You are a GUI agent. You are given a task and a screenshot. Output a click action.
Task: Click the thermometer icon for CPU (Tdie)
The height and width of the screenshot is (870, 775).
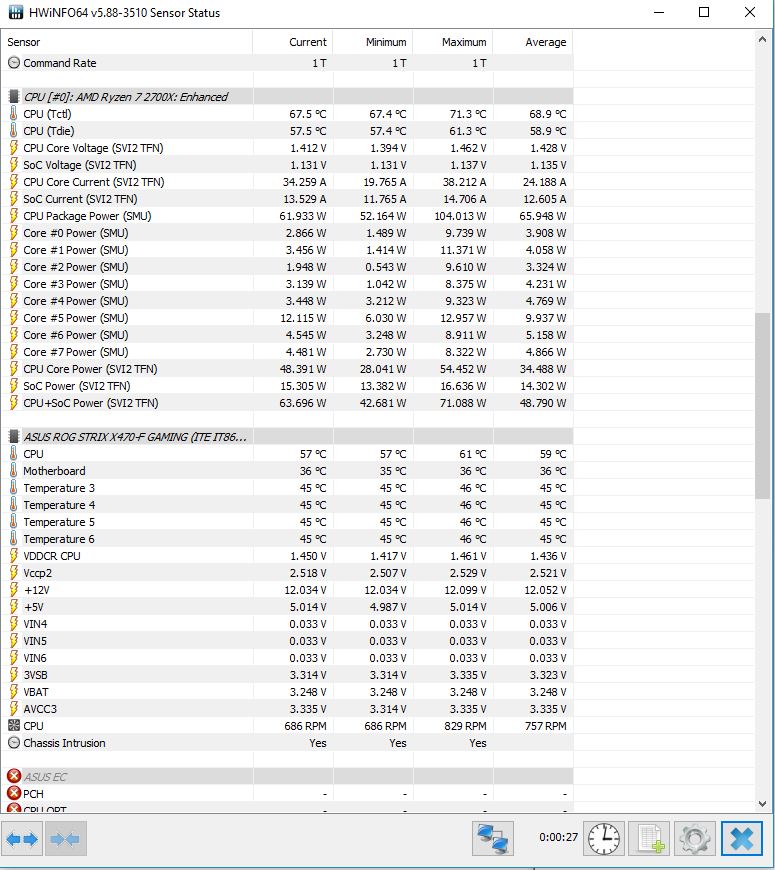[x=14, y=131]
